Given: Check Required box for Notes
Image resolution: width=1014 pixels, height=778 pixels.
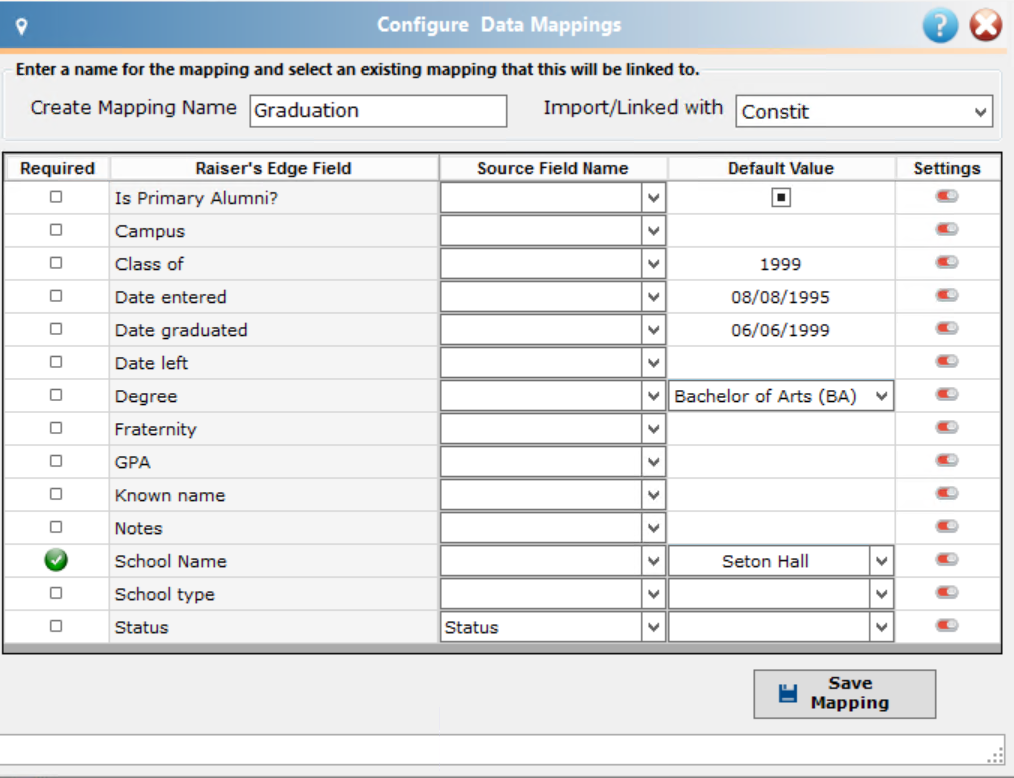Looking at the screenshot, I should 56,526.
